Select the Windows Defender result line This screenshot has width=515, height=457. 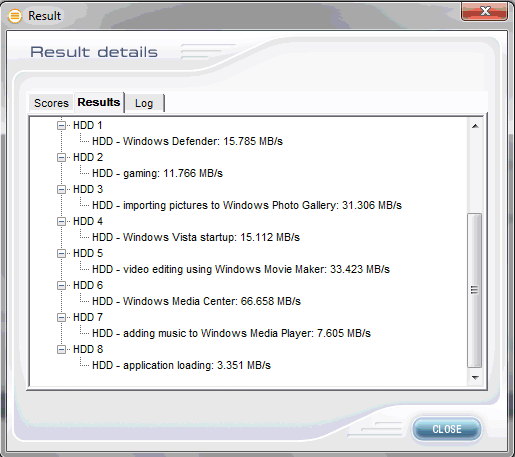(187, 141)
